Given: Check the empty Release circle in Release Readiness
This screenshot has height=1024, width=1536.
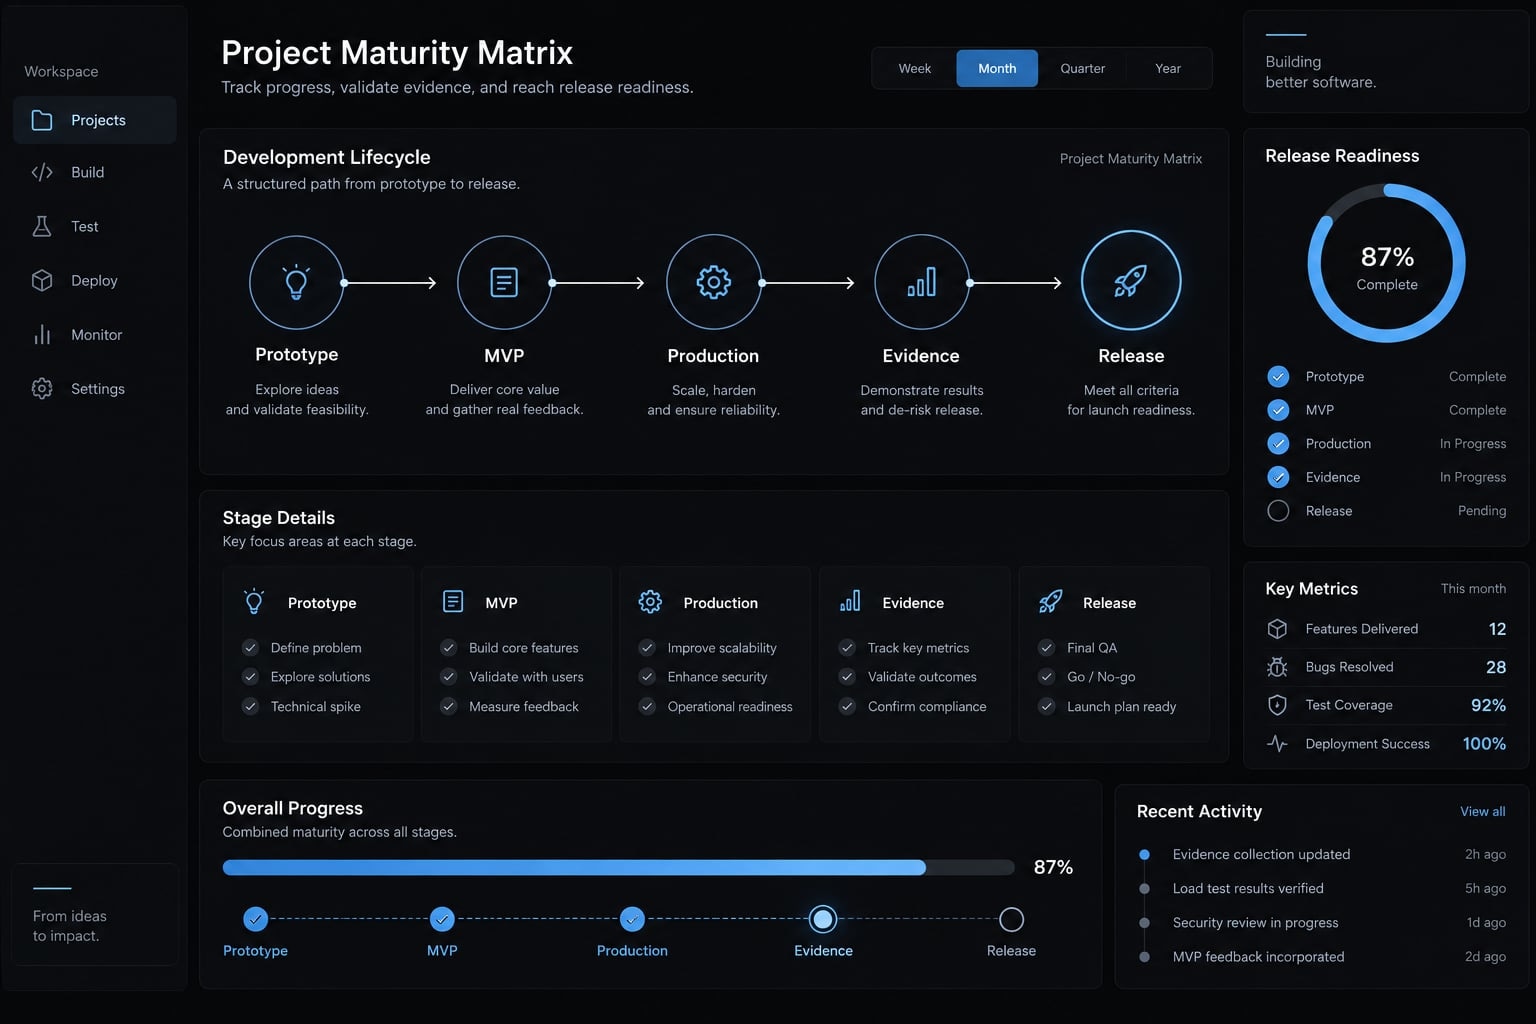Looking at the screenshot, I should [x=1278, y=511].
